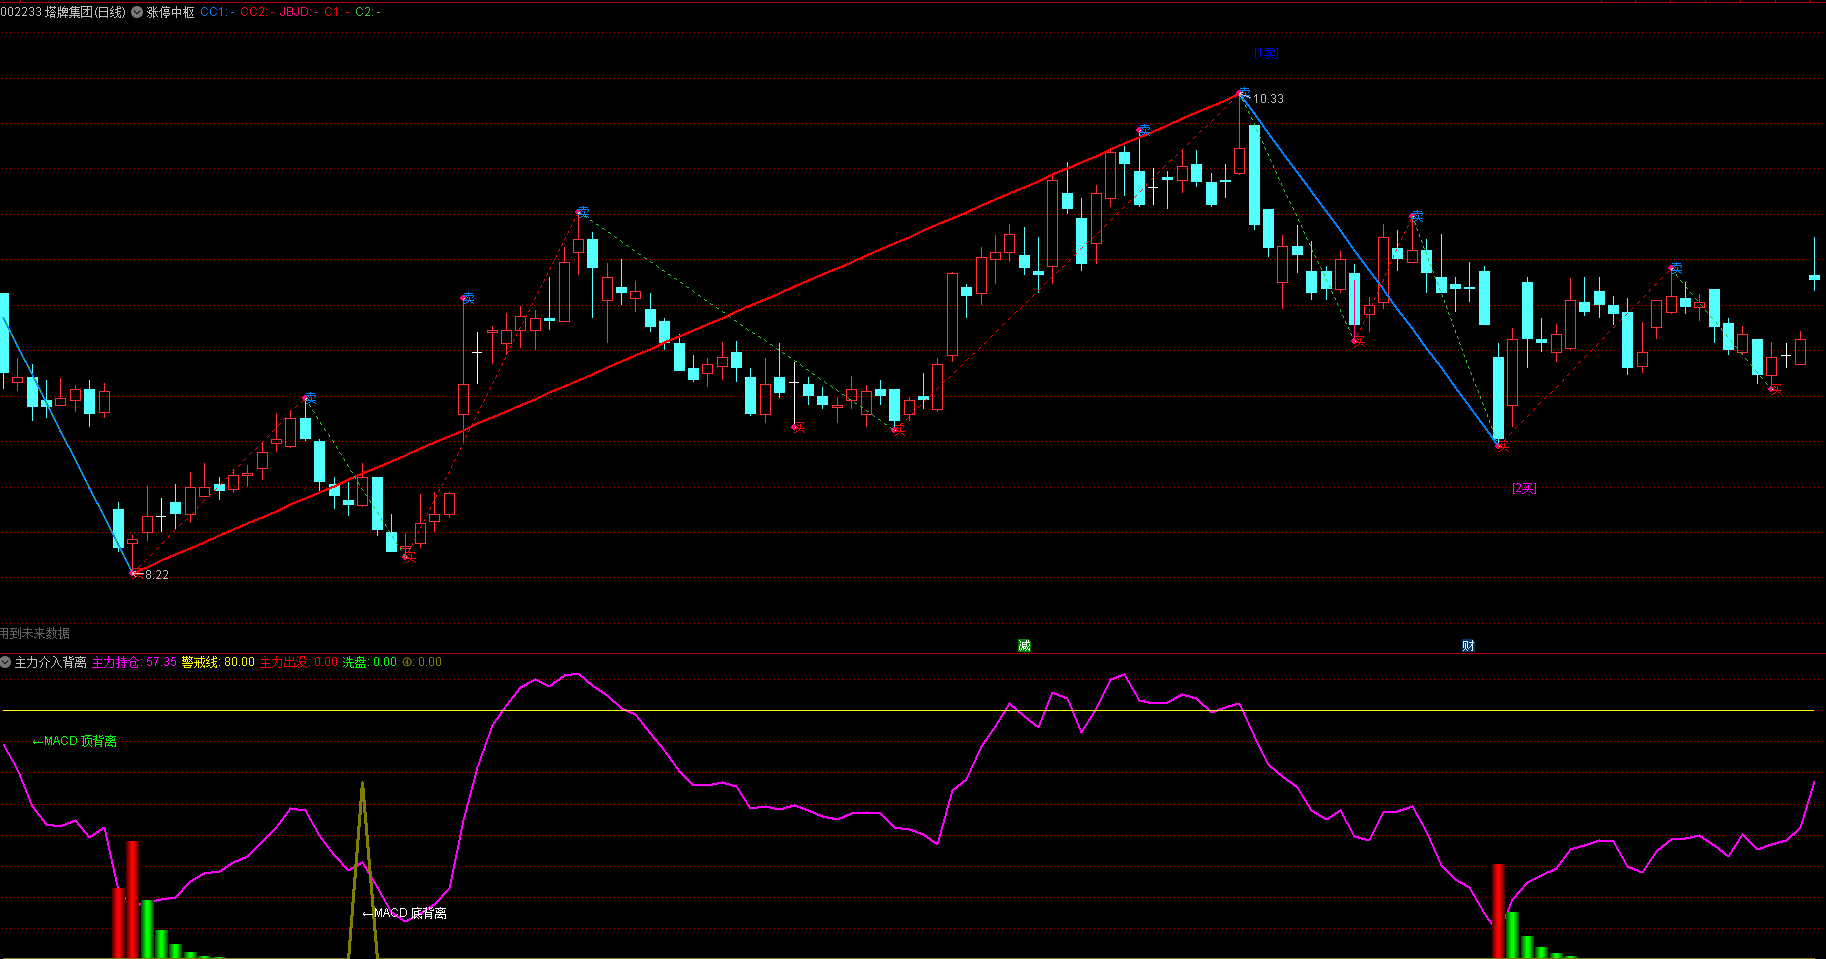
Task: Click the 财 marker on the time axis
Action: click(1468, 646)
